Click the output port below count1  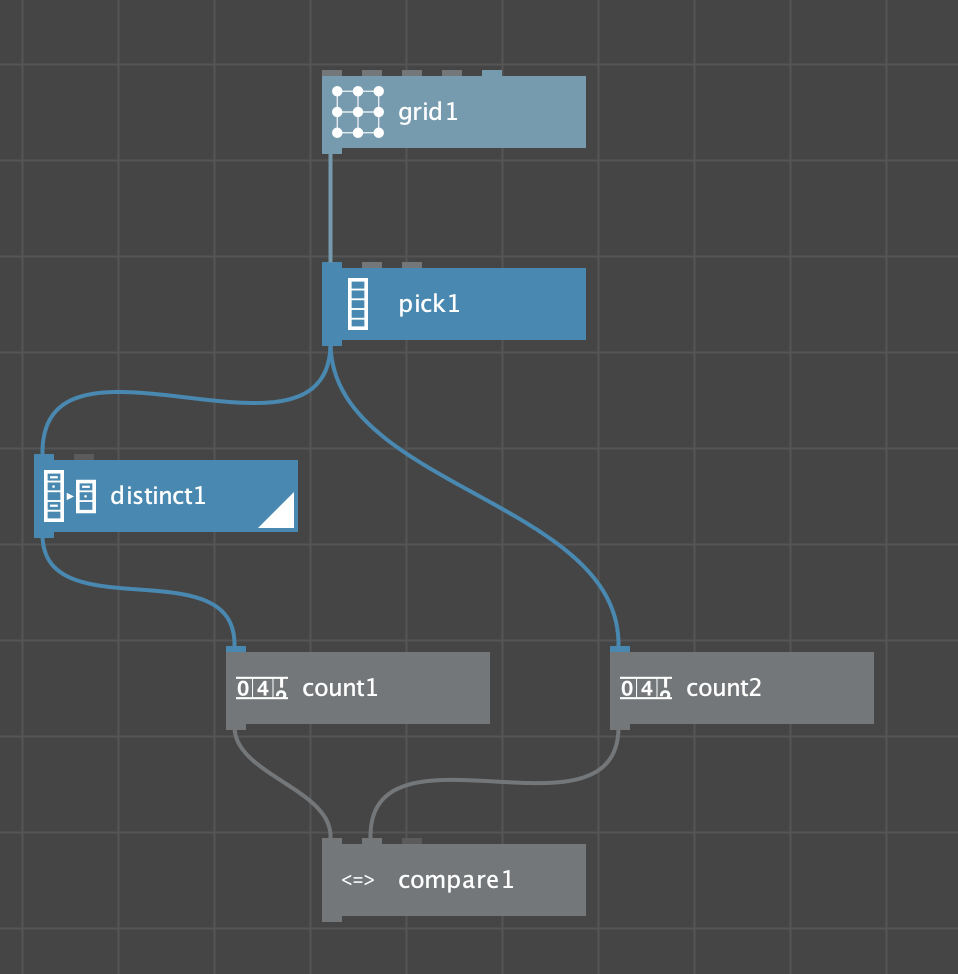pyautogui.click(x=236, y=727)
